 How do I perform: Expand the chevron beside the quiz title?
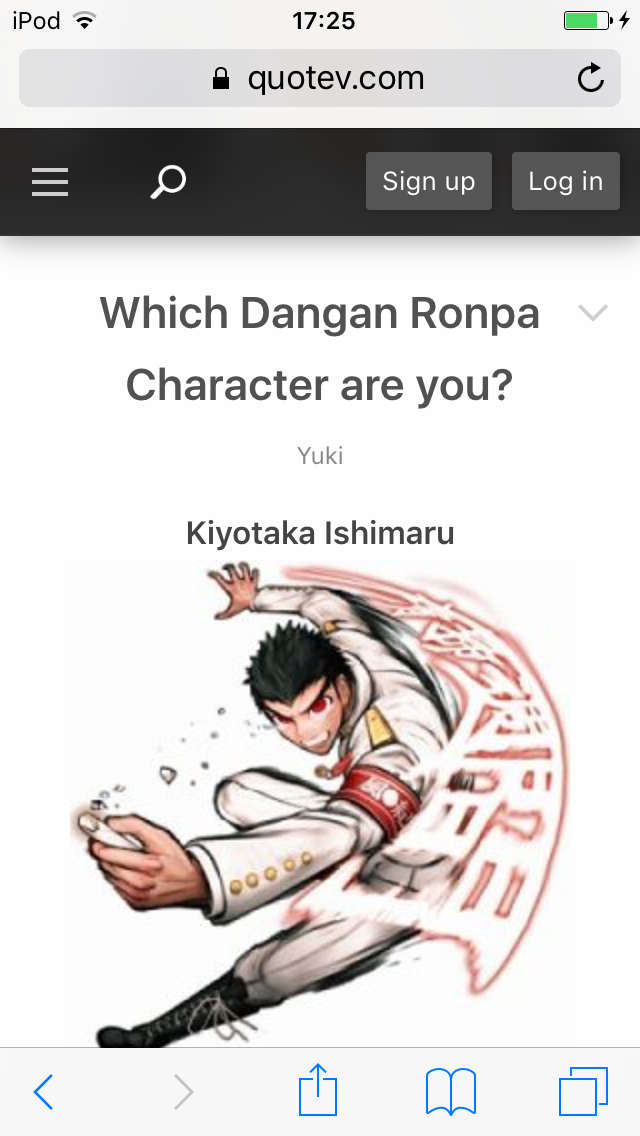pyautogui.click(x=592, y=312)
